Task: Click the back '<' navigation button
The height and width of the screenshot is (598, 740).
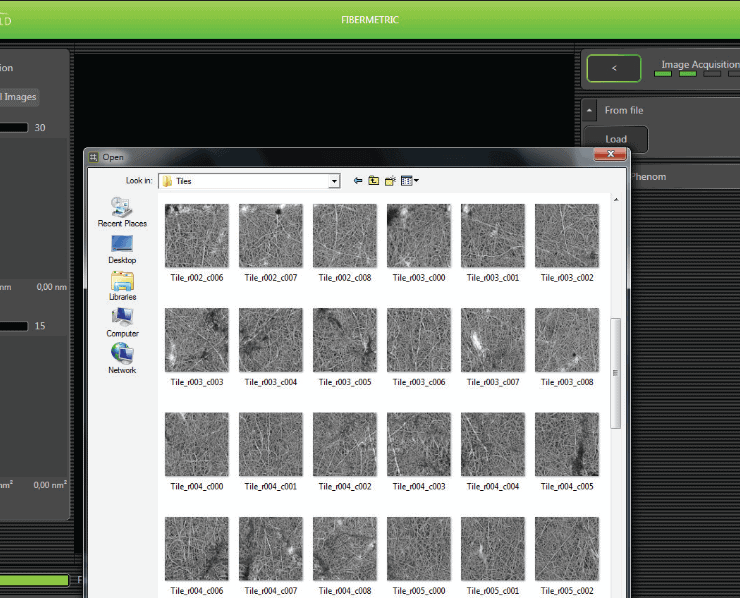Action: pyautogui.click(x=614, y=68)
